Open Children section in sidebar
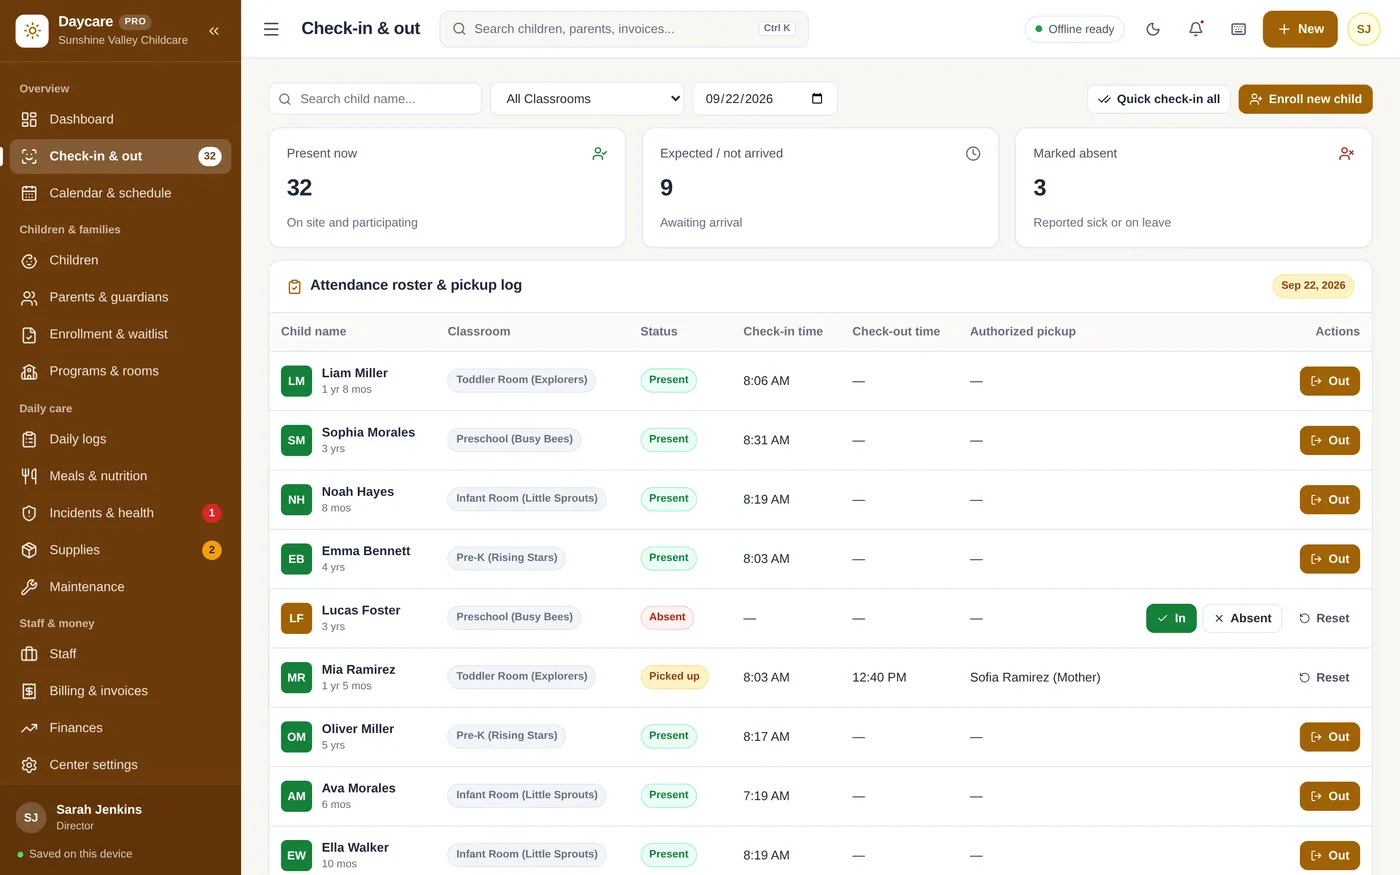1400x875 pixels. coord(120,260)
